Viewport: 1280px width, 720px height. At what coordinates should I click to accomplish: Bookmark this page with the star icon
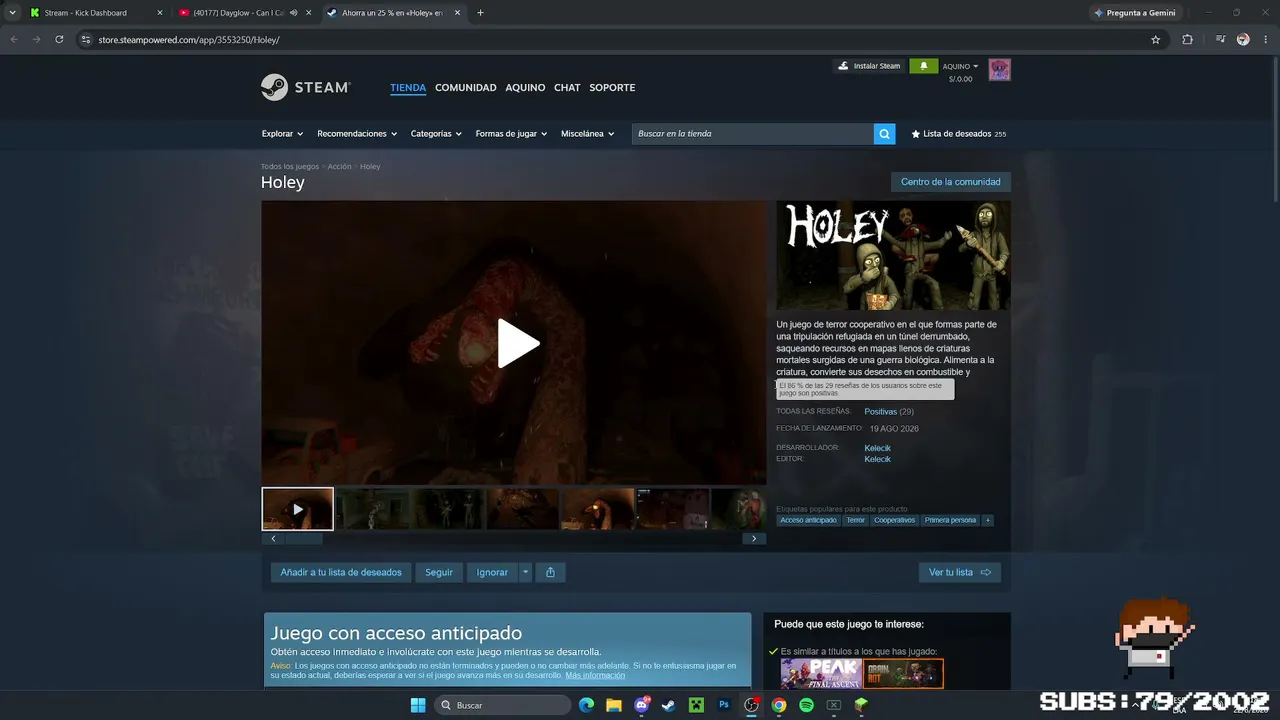point(1156,40)
